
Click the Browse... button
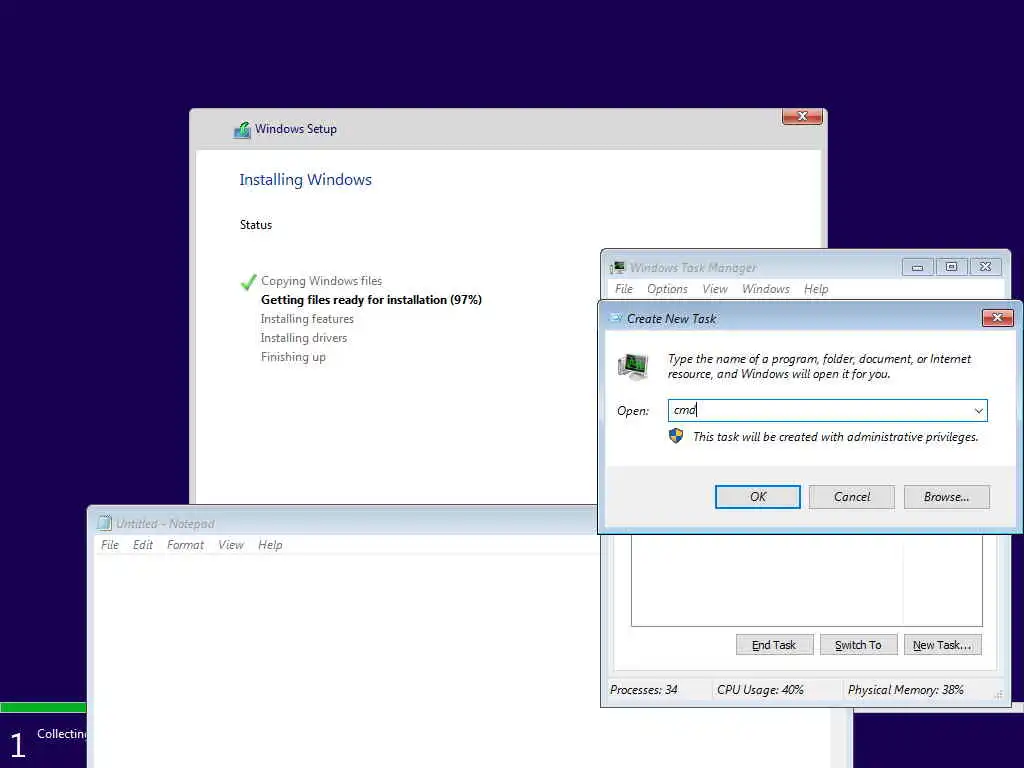[x=946, y=497]
